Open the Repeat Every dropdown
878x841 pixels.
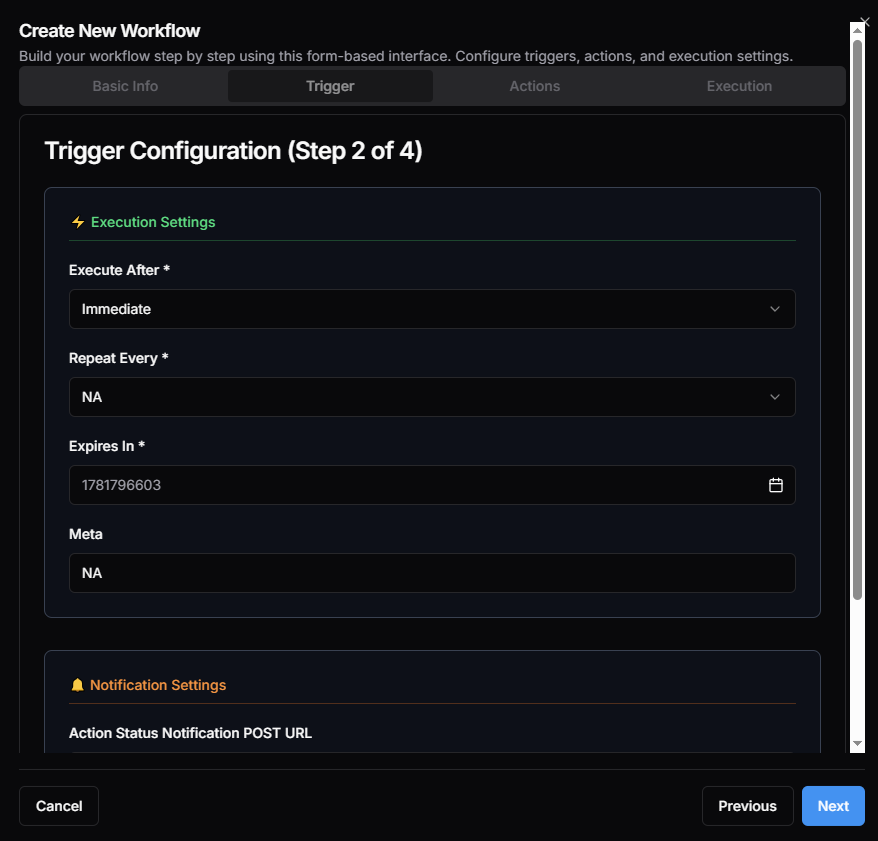[430, 397]
